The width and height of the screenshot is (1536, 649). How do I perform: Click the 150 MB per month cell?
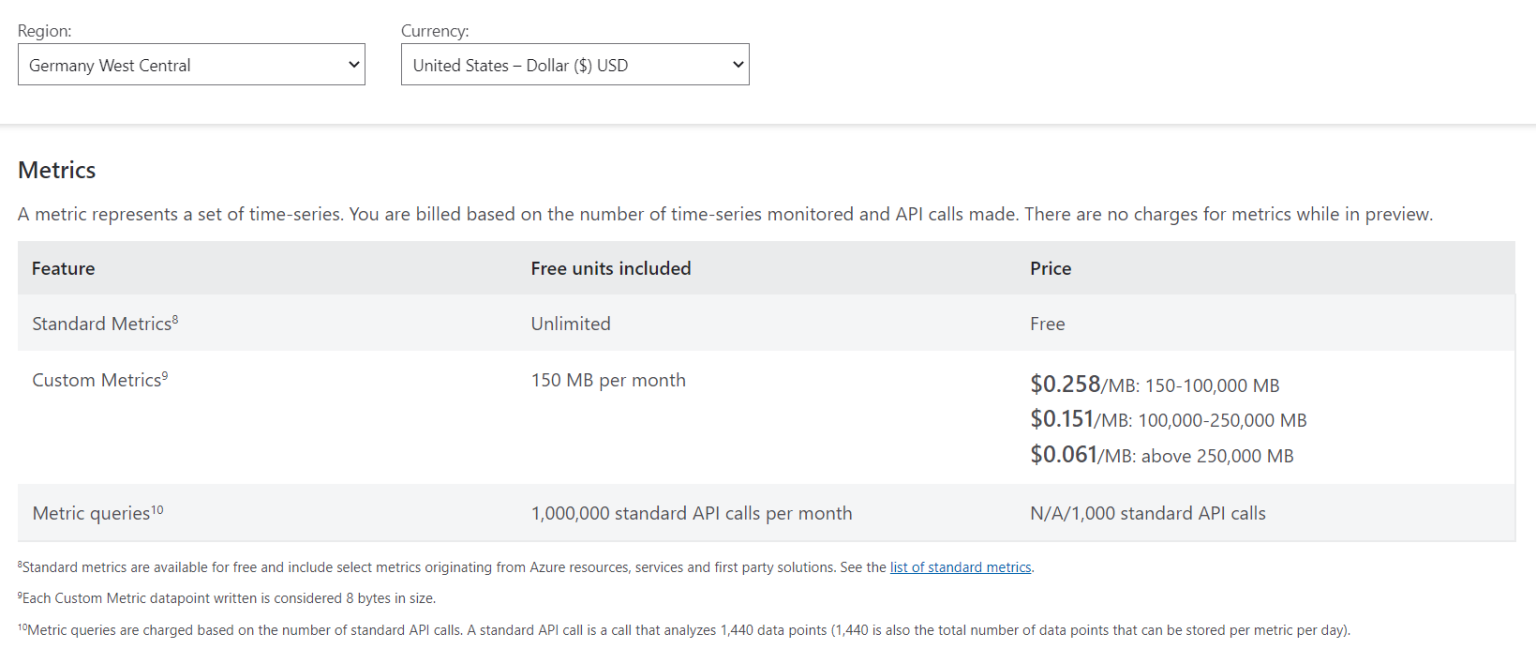(x=608, y=380)
